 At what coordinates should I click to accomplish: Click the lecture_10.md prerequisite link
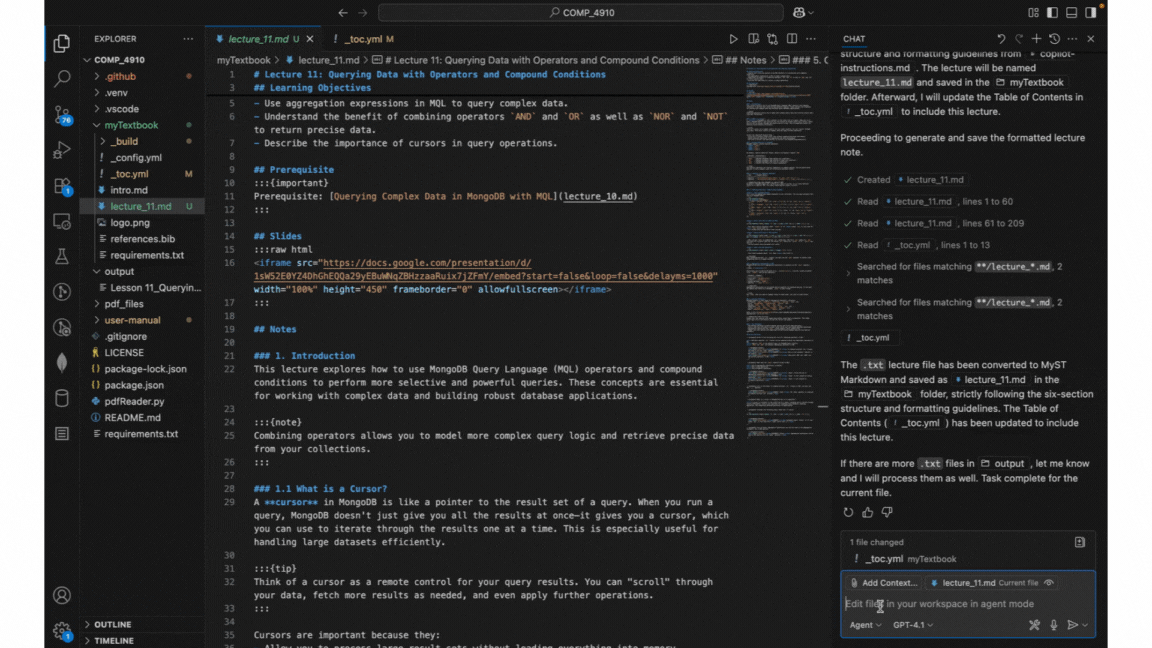click(600, 196)
